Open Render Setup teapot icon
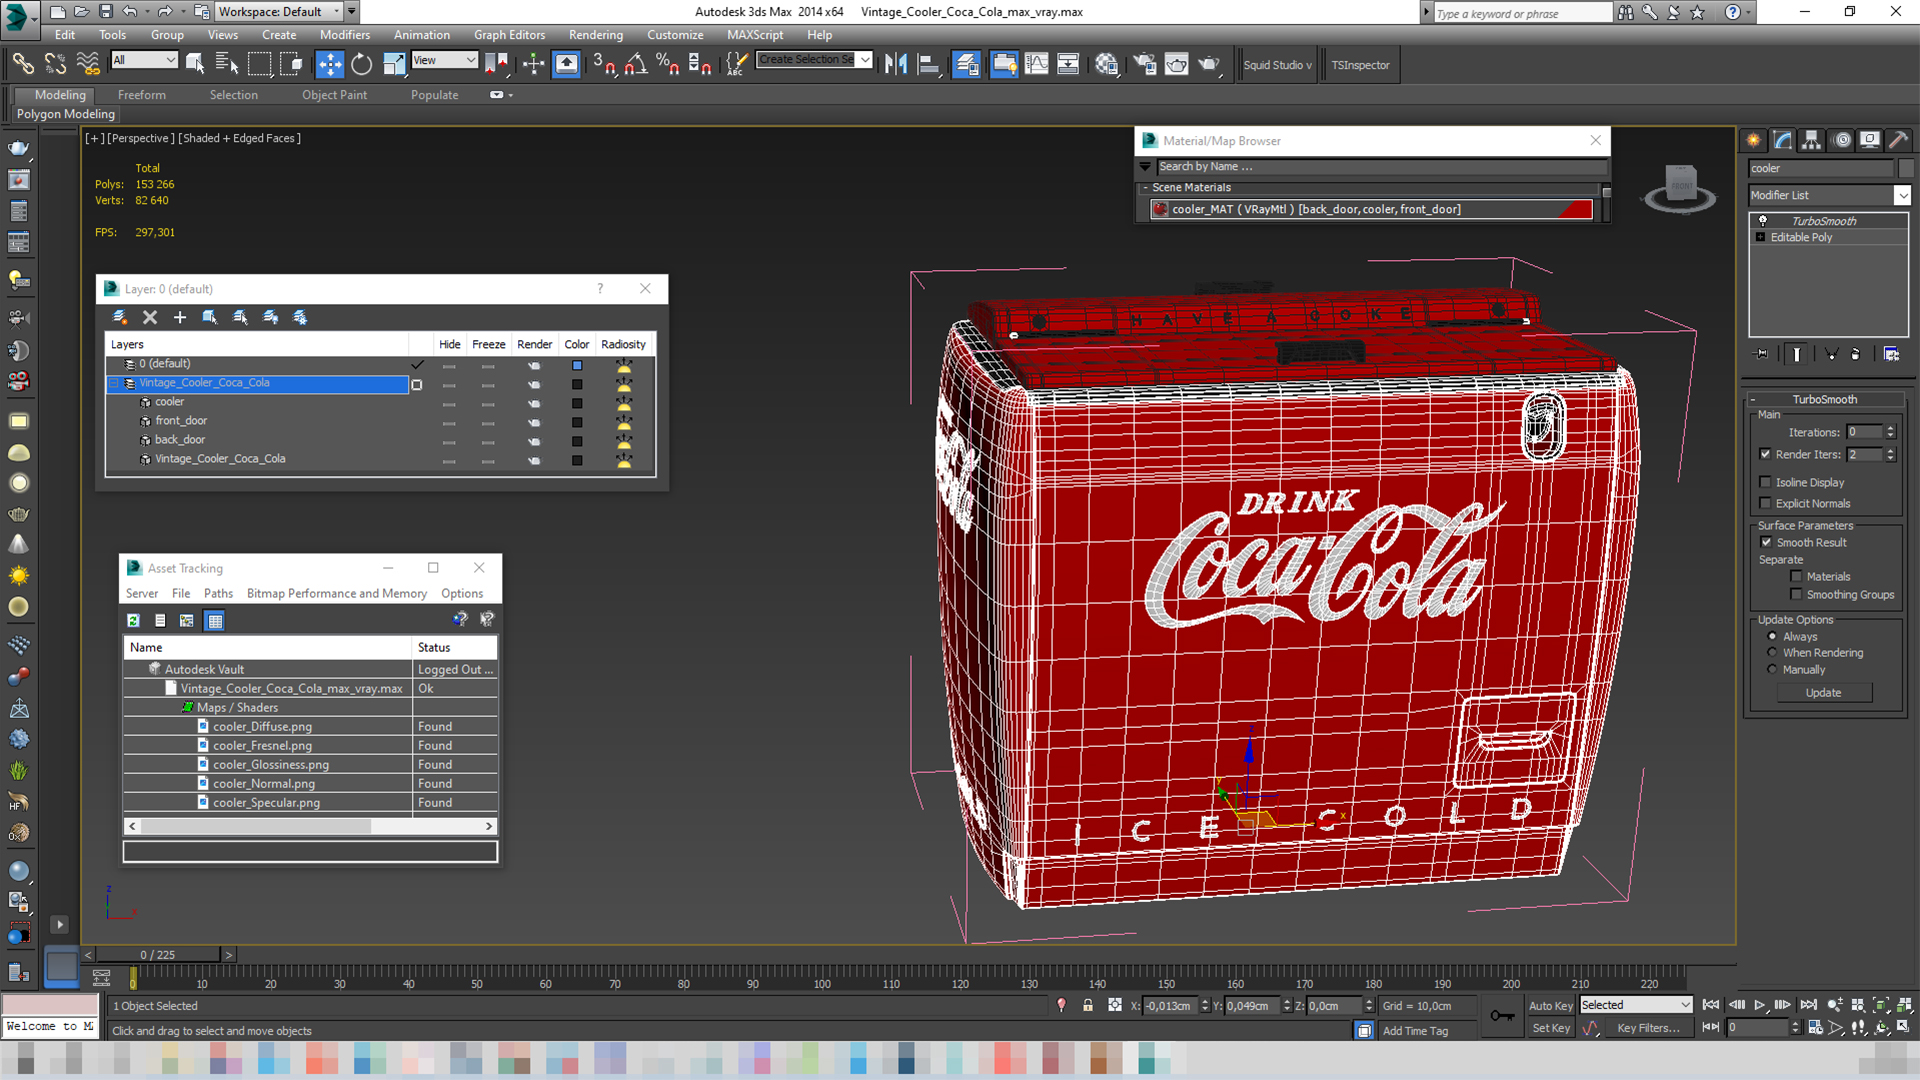This screenshot has width=1920, height=1080. tap(1144, 64)
